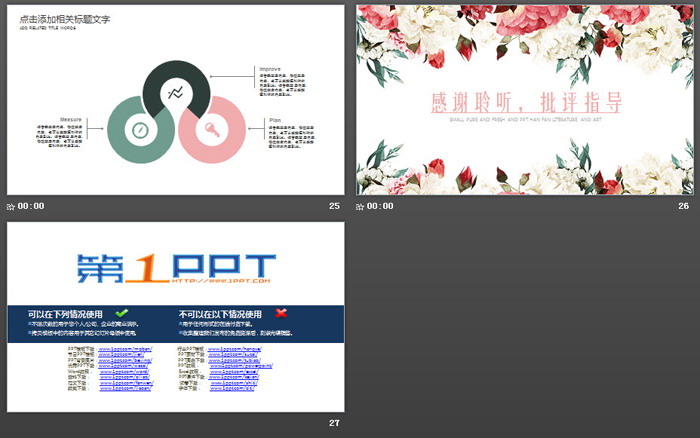This screenshot has height=438, width=700.
Task: Click the transition star icon under slide 25
Action: tap(11, 206)
